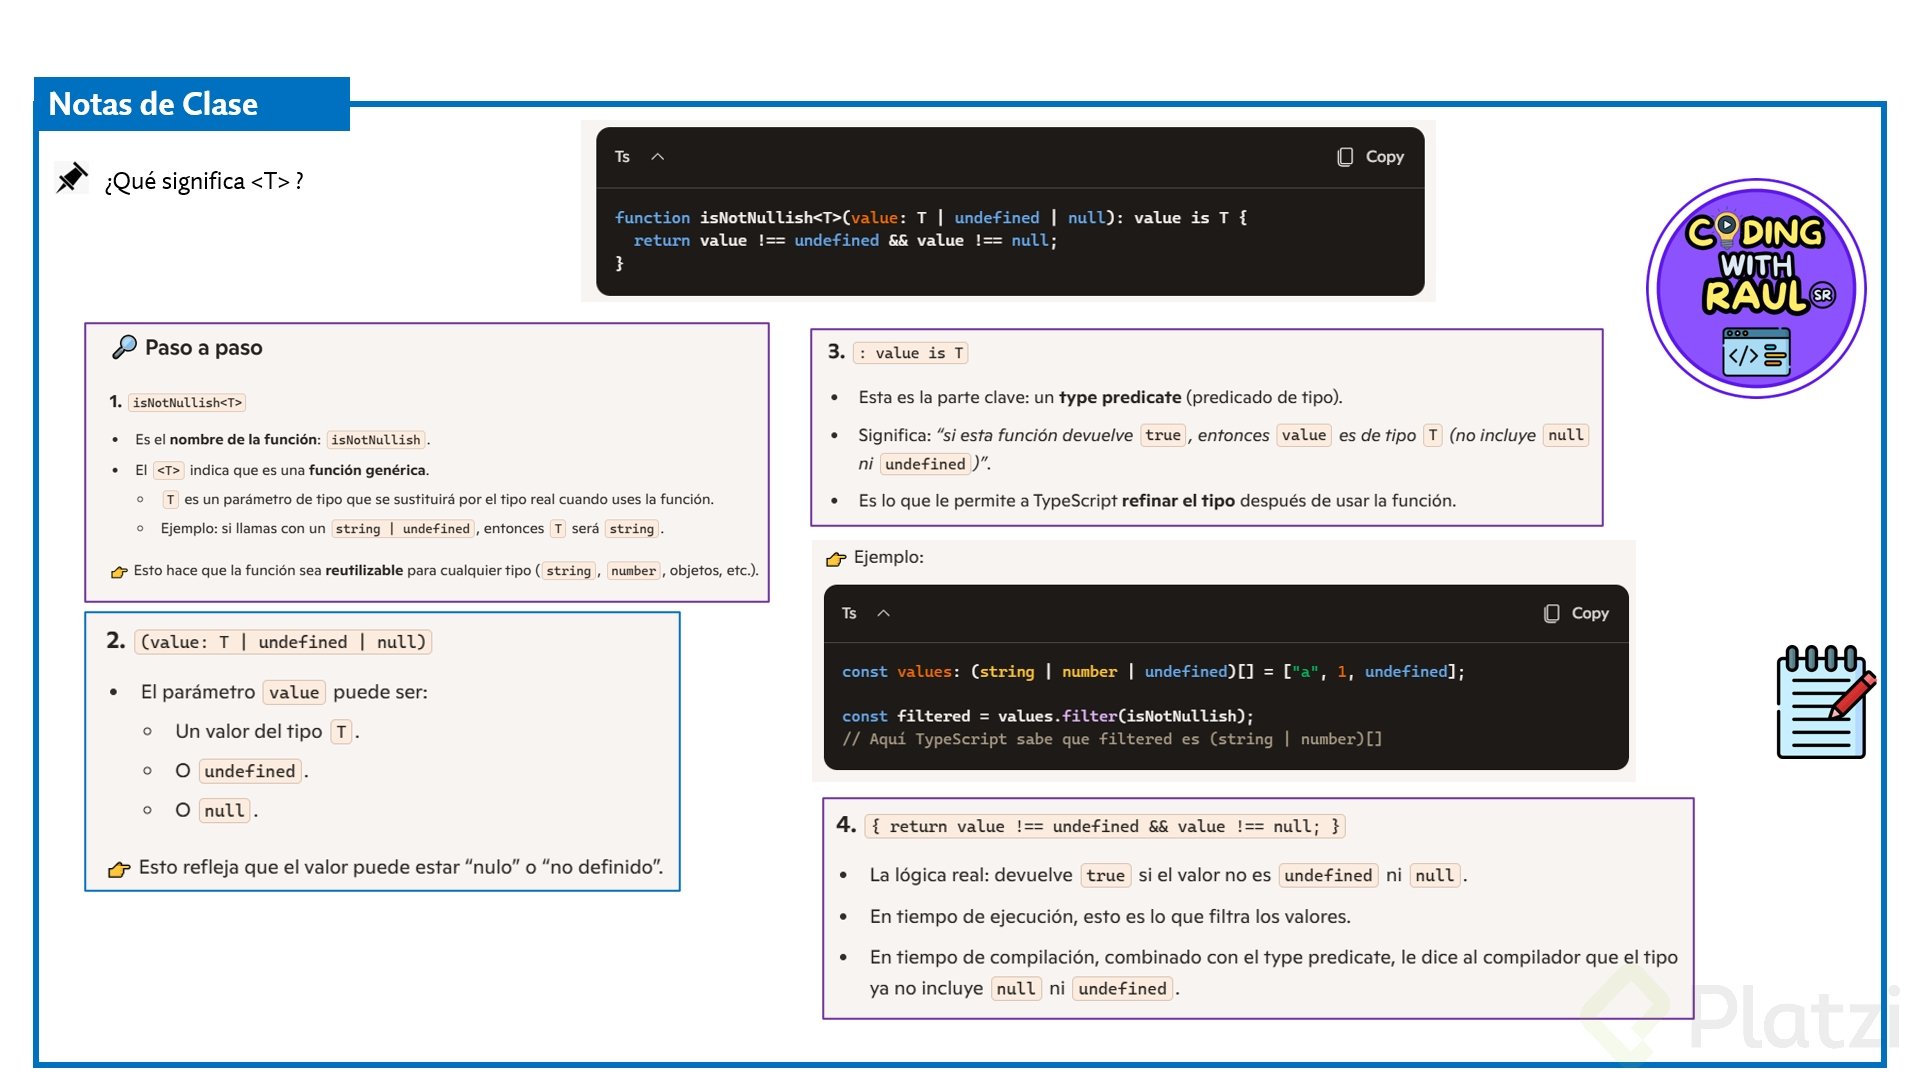The height and width of the screenshot is (1080, 1920).
Task: Click the Platzi watermark logo
Action: 1760,1018
